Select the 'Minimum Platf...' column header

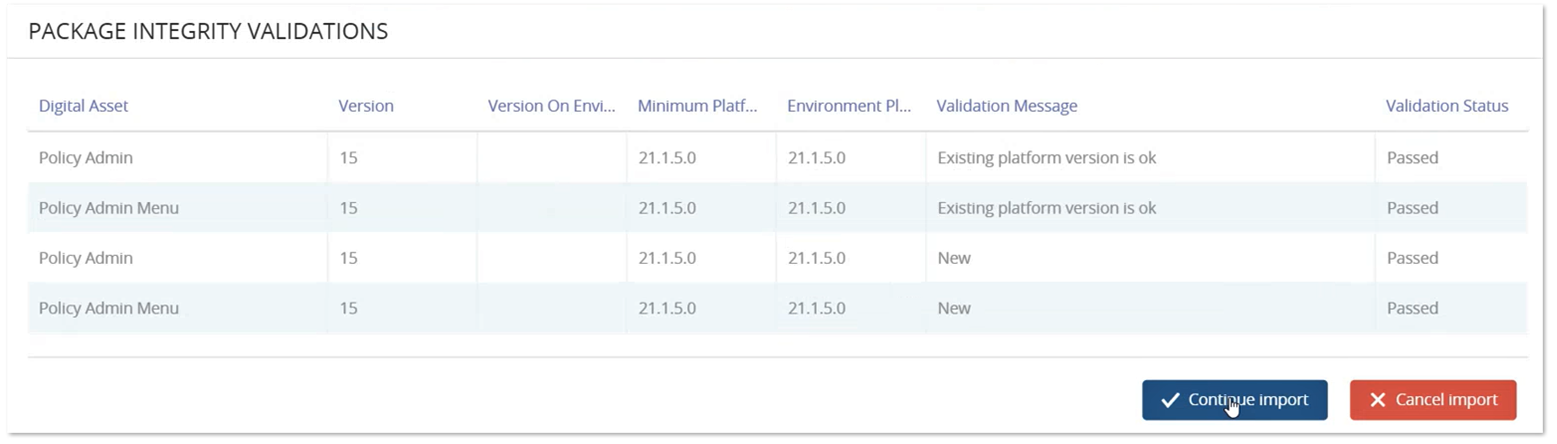[697, 106]
